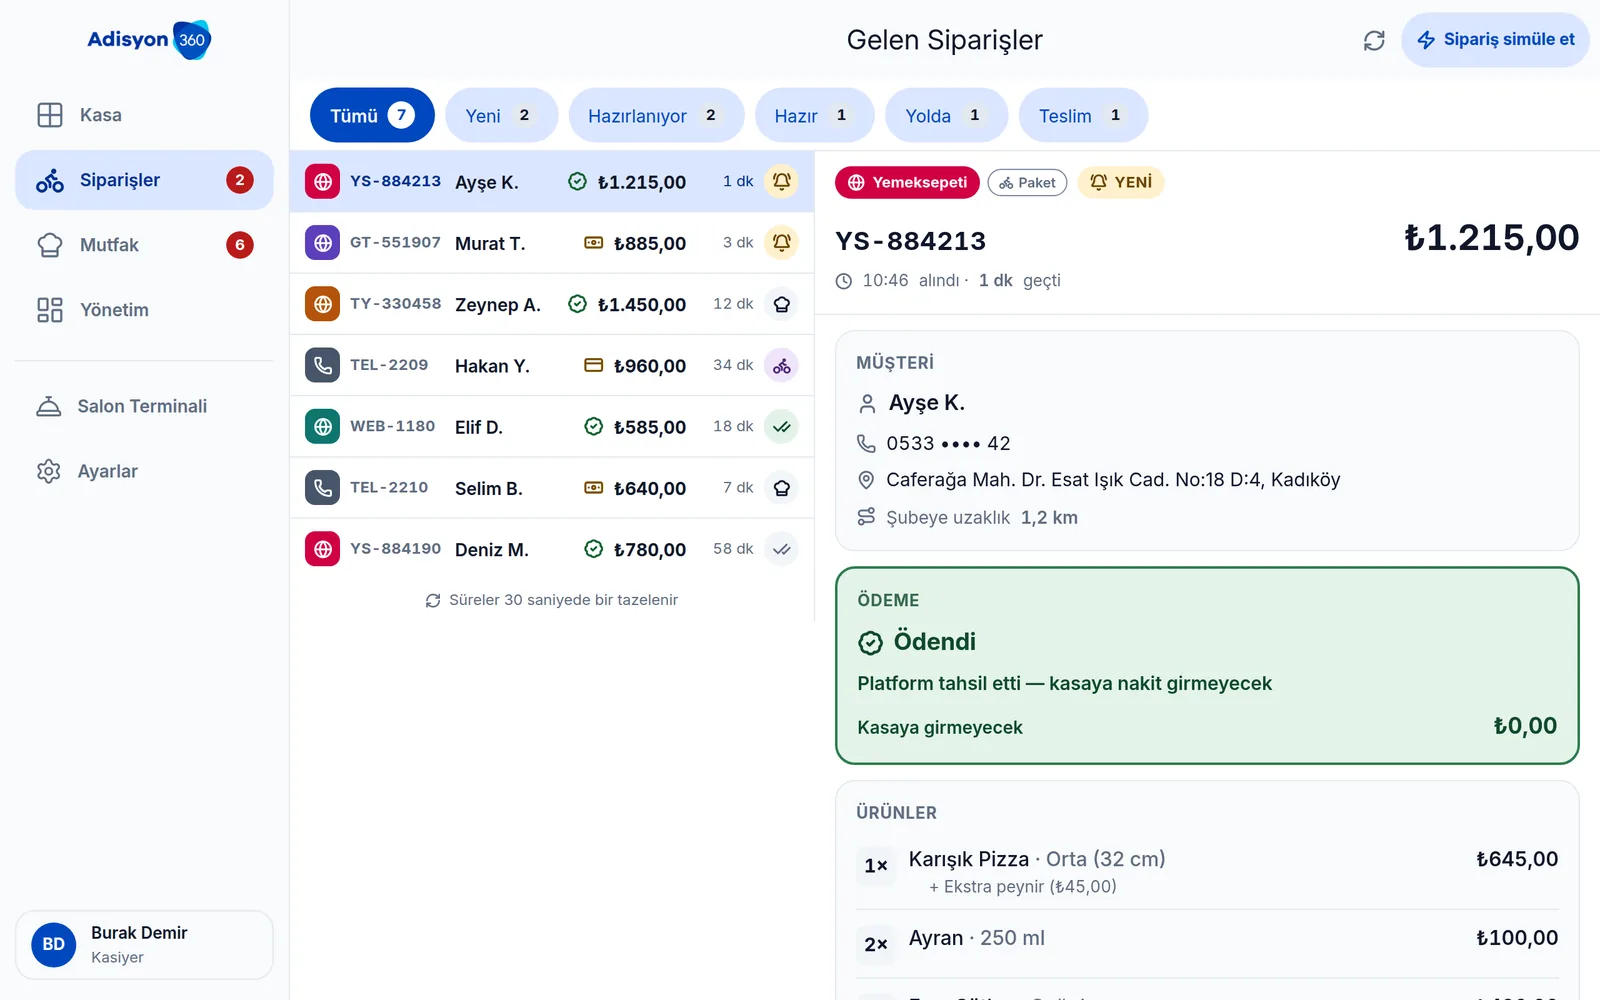Click platform icon for TY-330458
The height and width of the screenshot is (1000, 1600).
click(x=322, y=304)
